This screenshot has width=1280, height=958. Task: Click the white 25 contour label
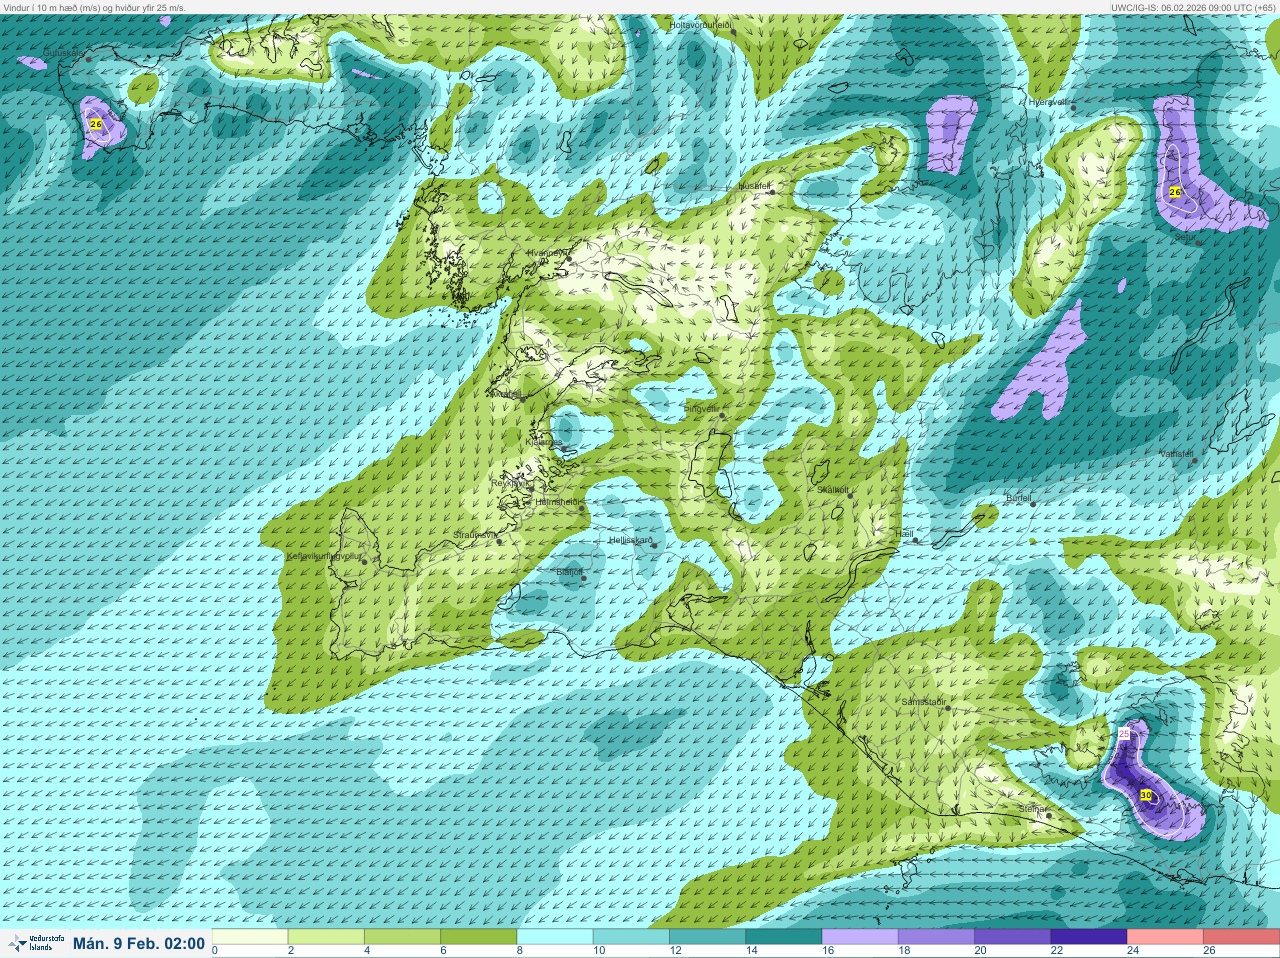click(1124, 734)
